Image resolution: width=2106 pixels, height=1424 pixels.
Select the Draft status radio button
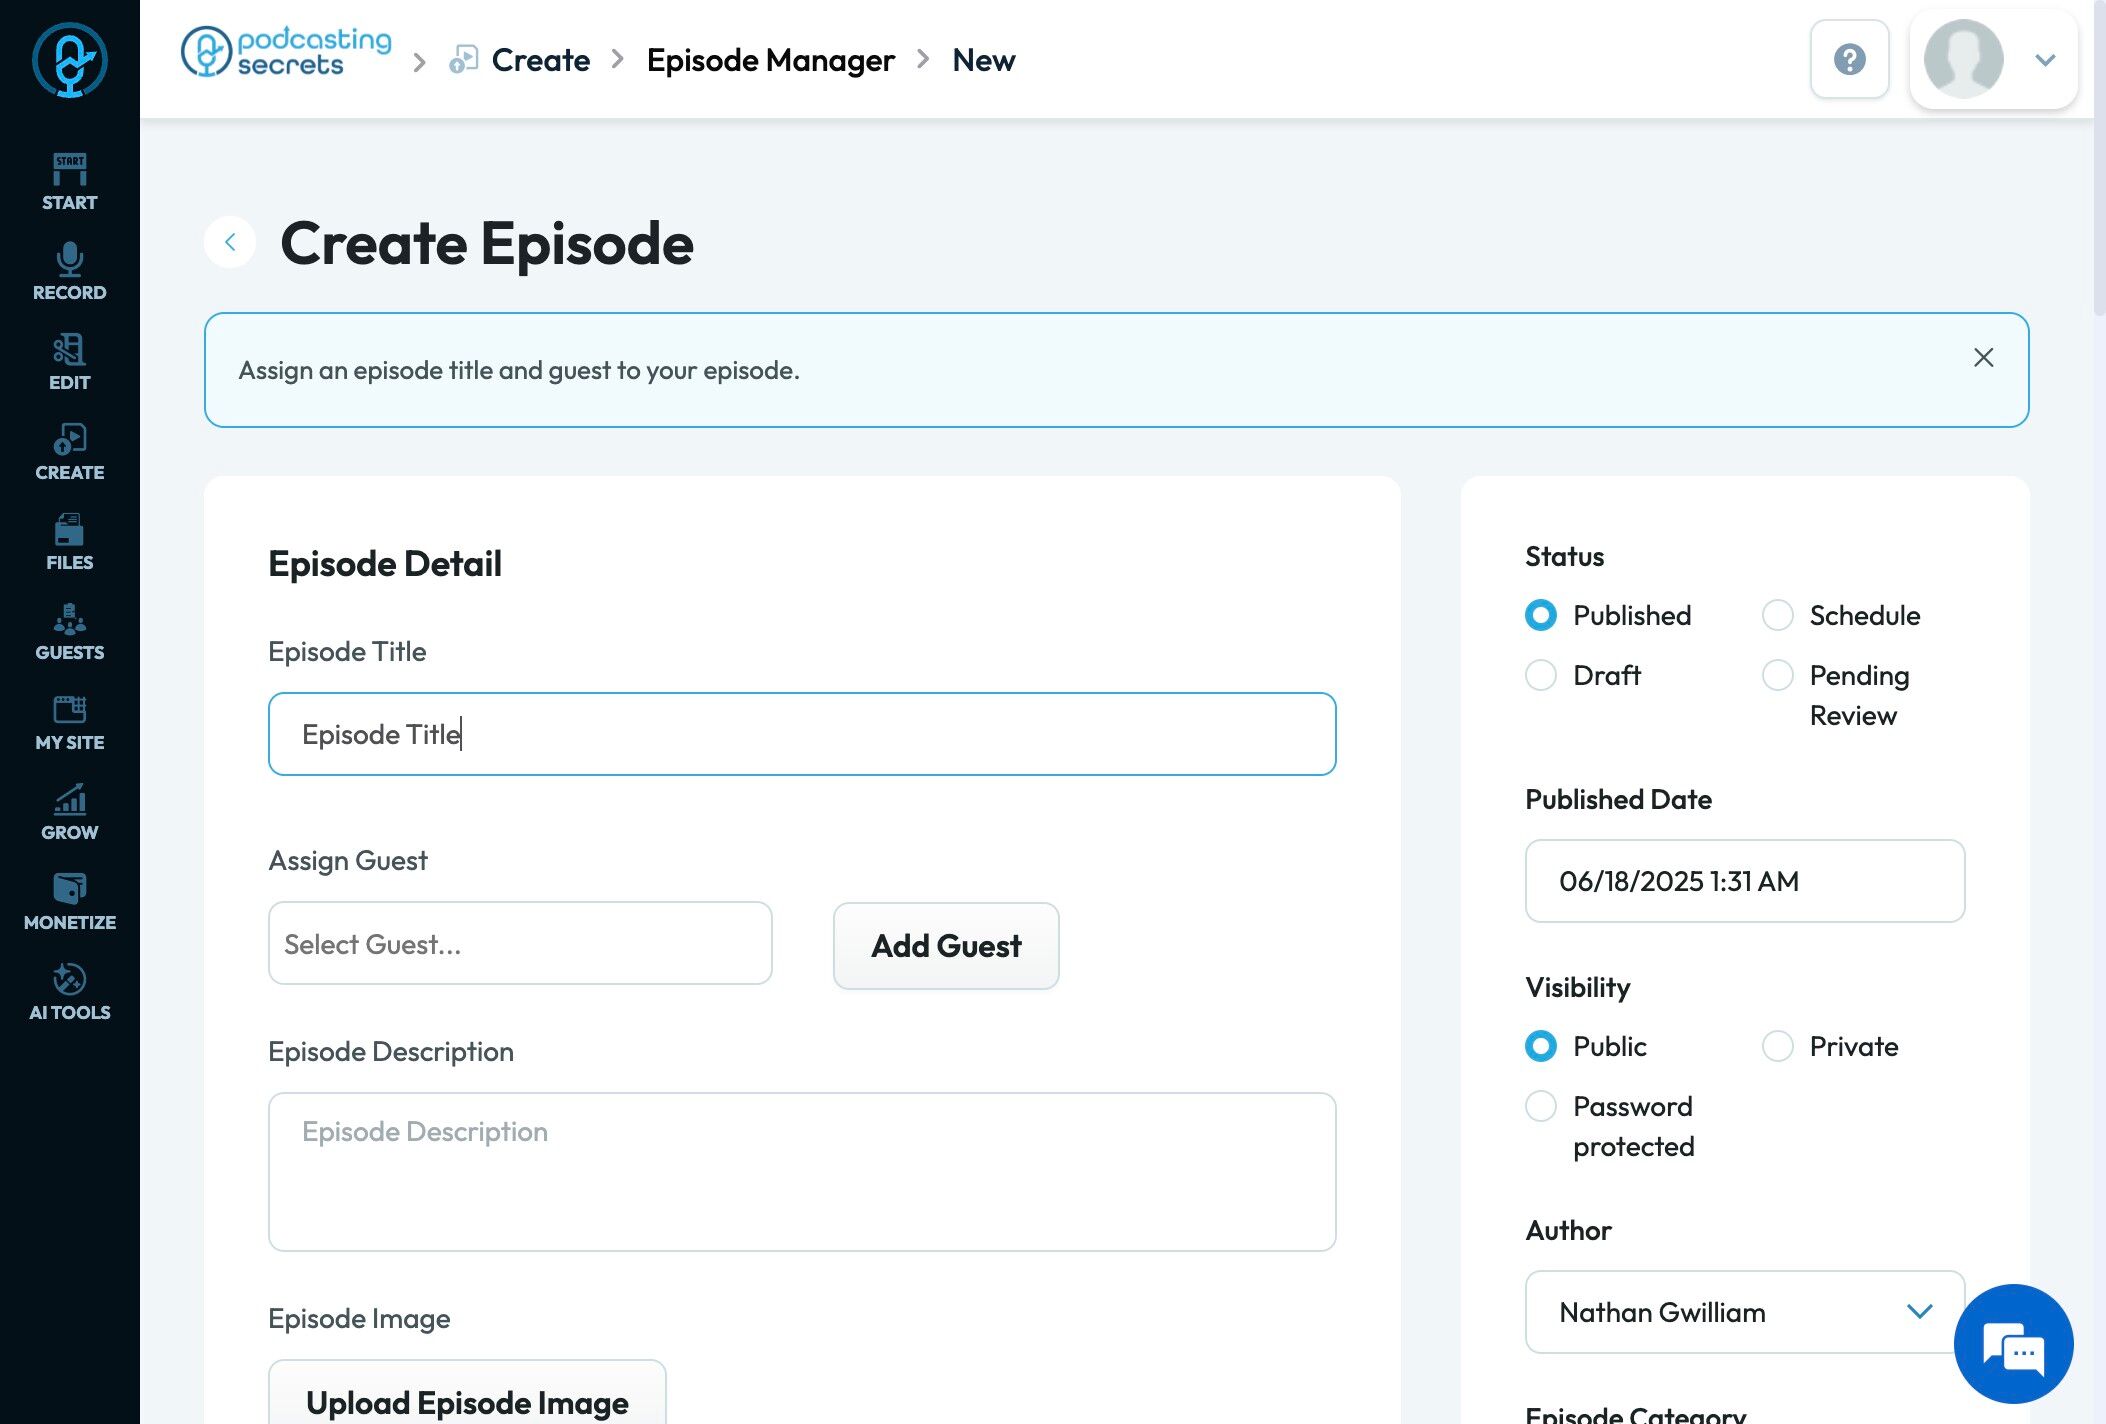[1541, 675]
